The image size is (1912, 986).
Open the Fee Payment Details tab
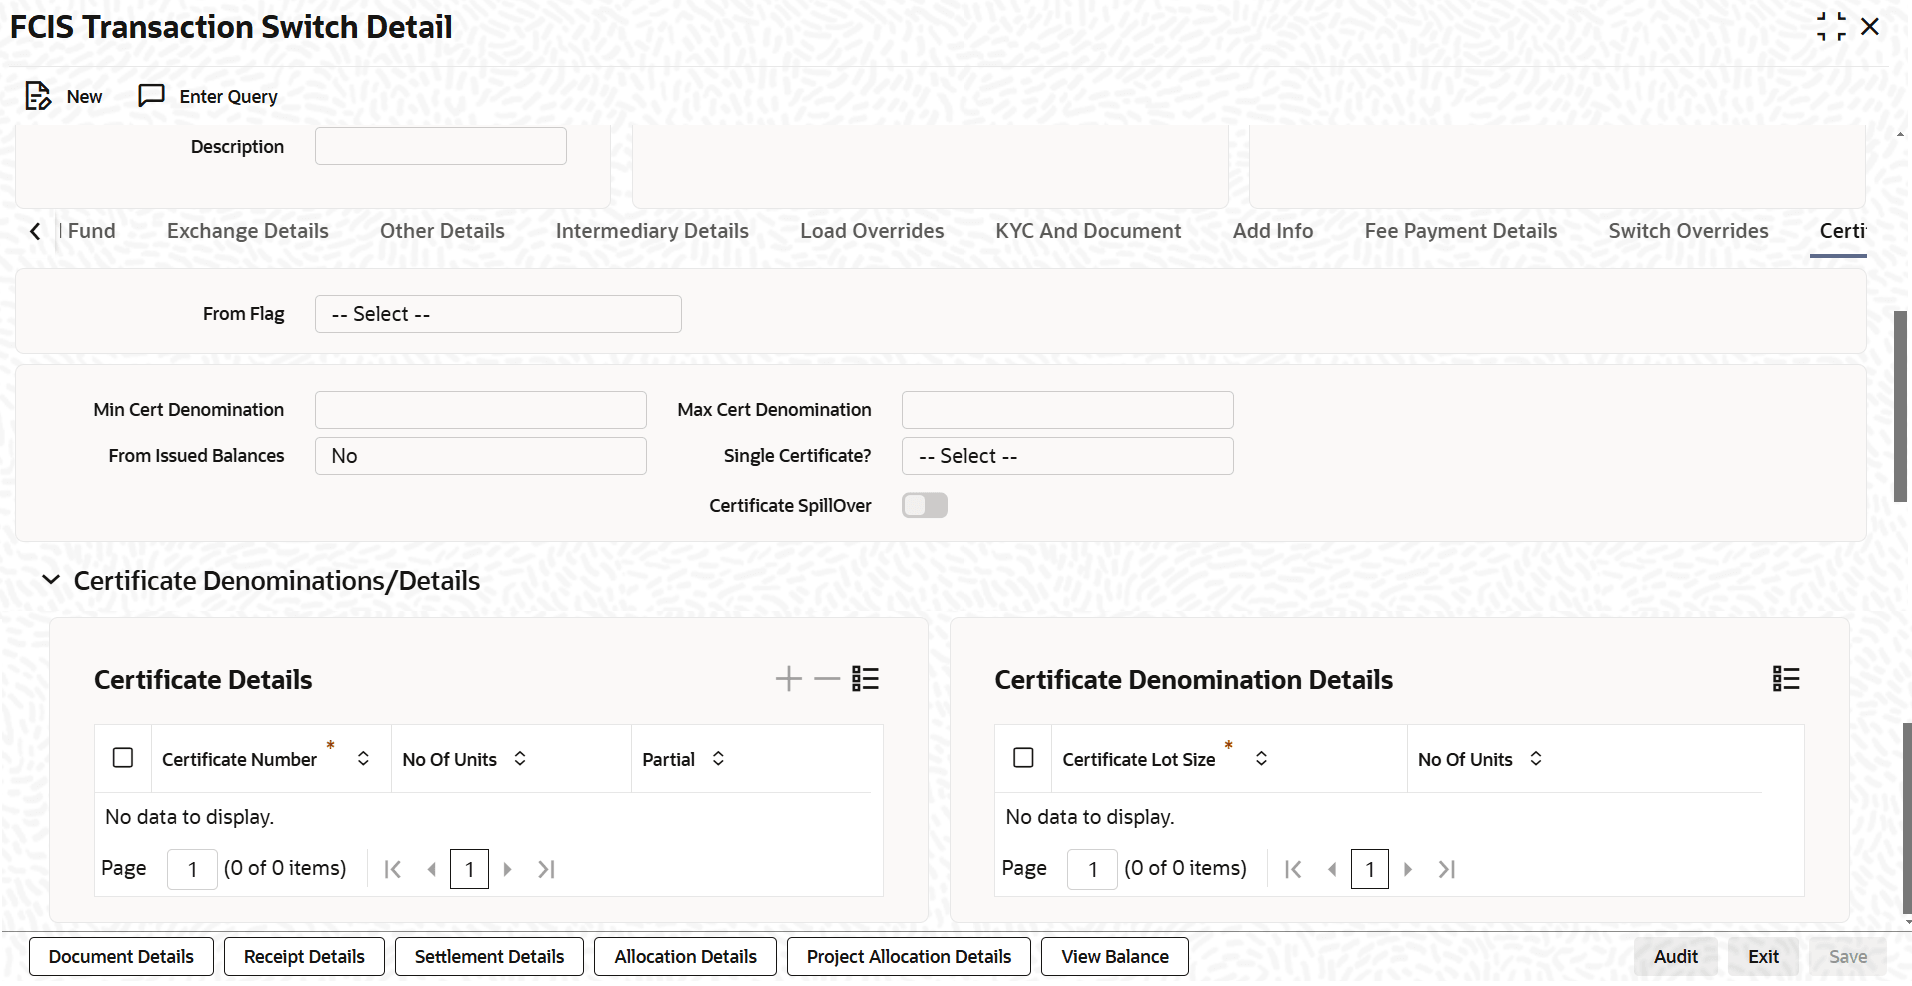(x=1461, y=231)
